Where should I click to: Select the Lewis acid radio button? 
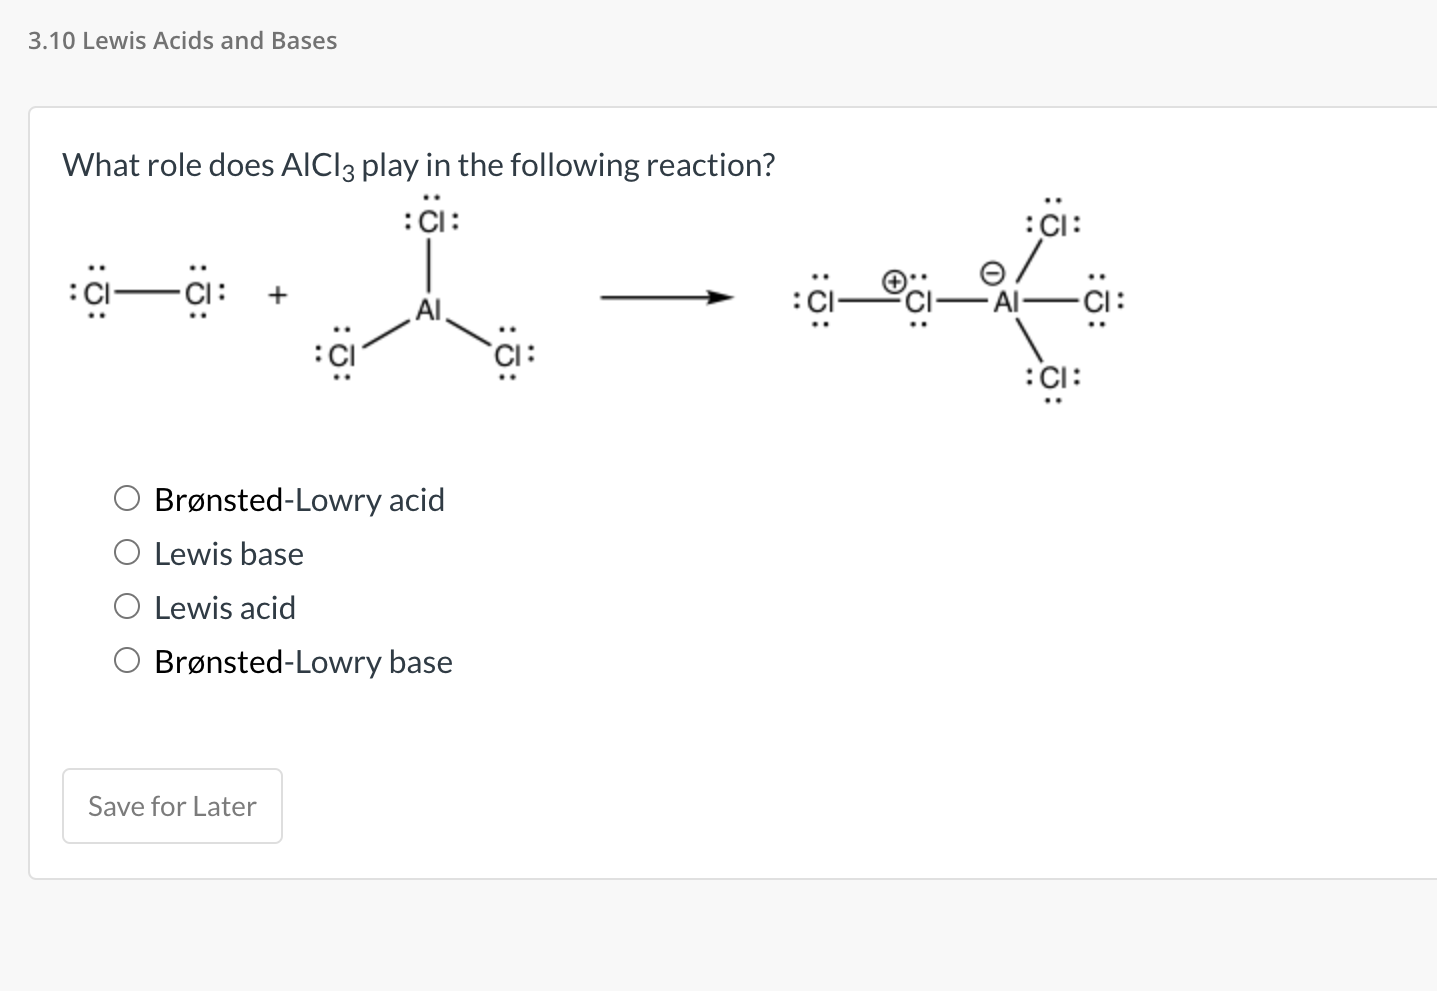pyautogui.click(x=127, y=604)
